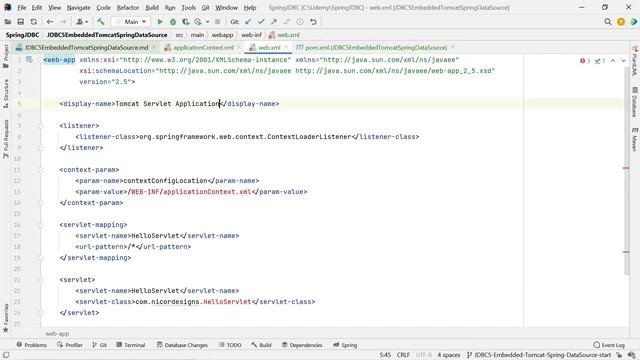The width and height of the screenshot is (640, 360).
Task: Open Search Everywhere magnifier icon
Action: pyautogui.click(x=608, y=22)
